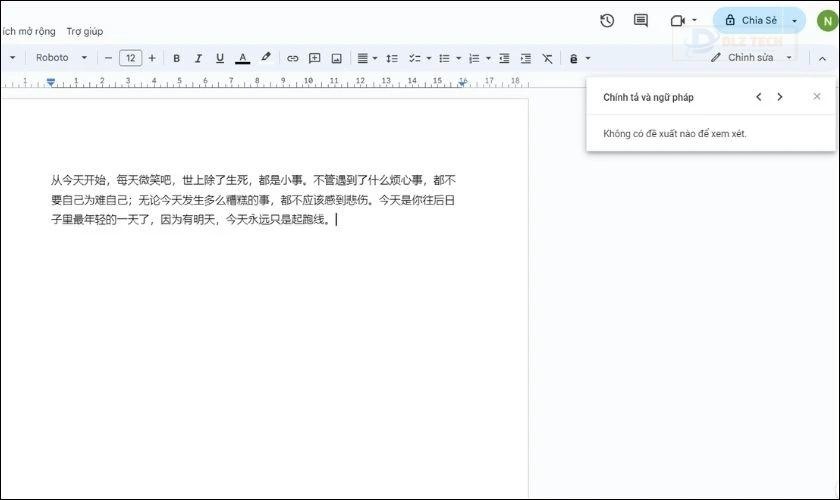
Task: Toggle italic formatting
Action: 198,58
